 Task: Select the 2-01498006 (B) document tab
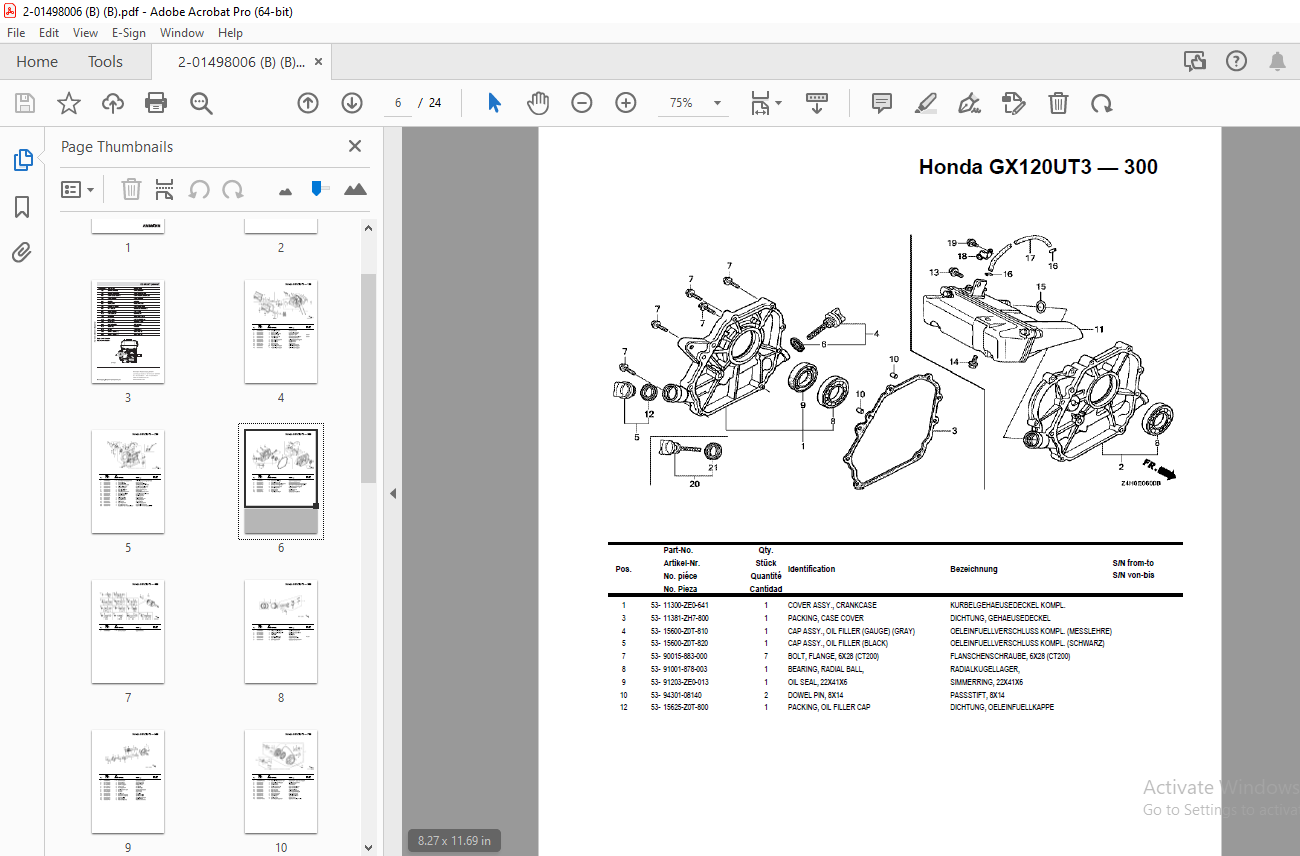pos(241,61)
